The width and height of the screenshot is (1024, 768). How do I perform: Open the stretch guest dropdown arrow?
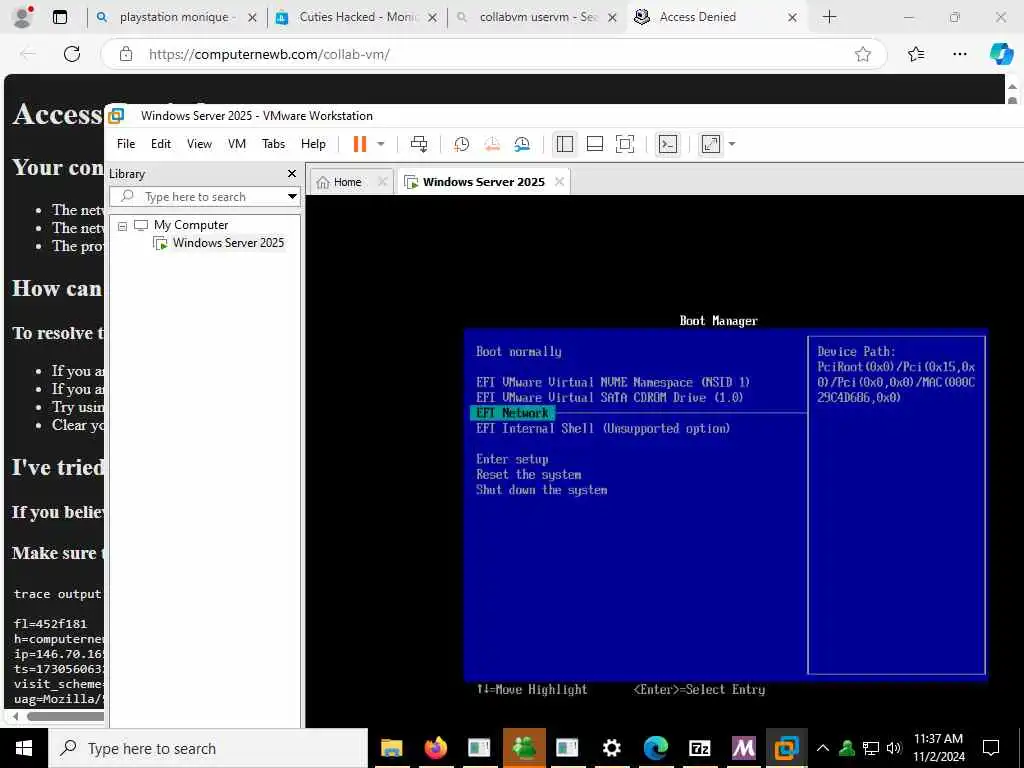(732, 144)
